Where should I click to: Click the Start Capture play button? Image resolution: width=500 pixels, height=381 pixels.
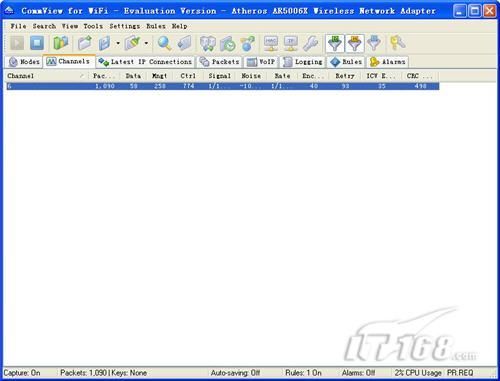pyautogui.click(x=17, y=43)
